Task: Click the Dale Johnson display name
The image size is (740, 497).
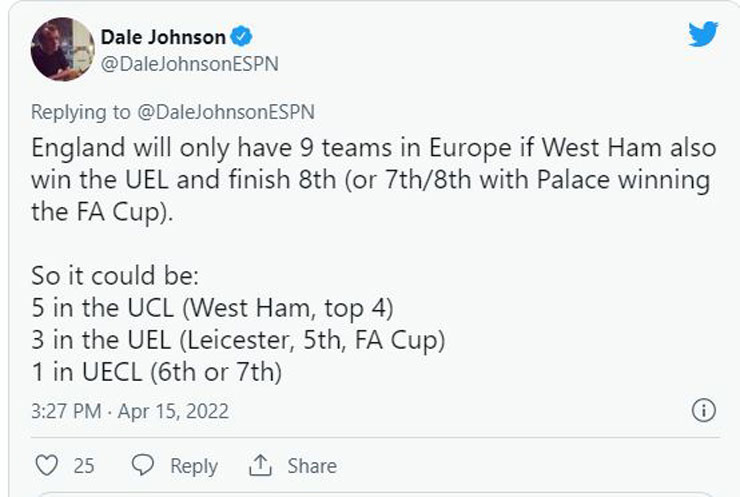Action: click(163, 38)
